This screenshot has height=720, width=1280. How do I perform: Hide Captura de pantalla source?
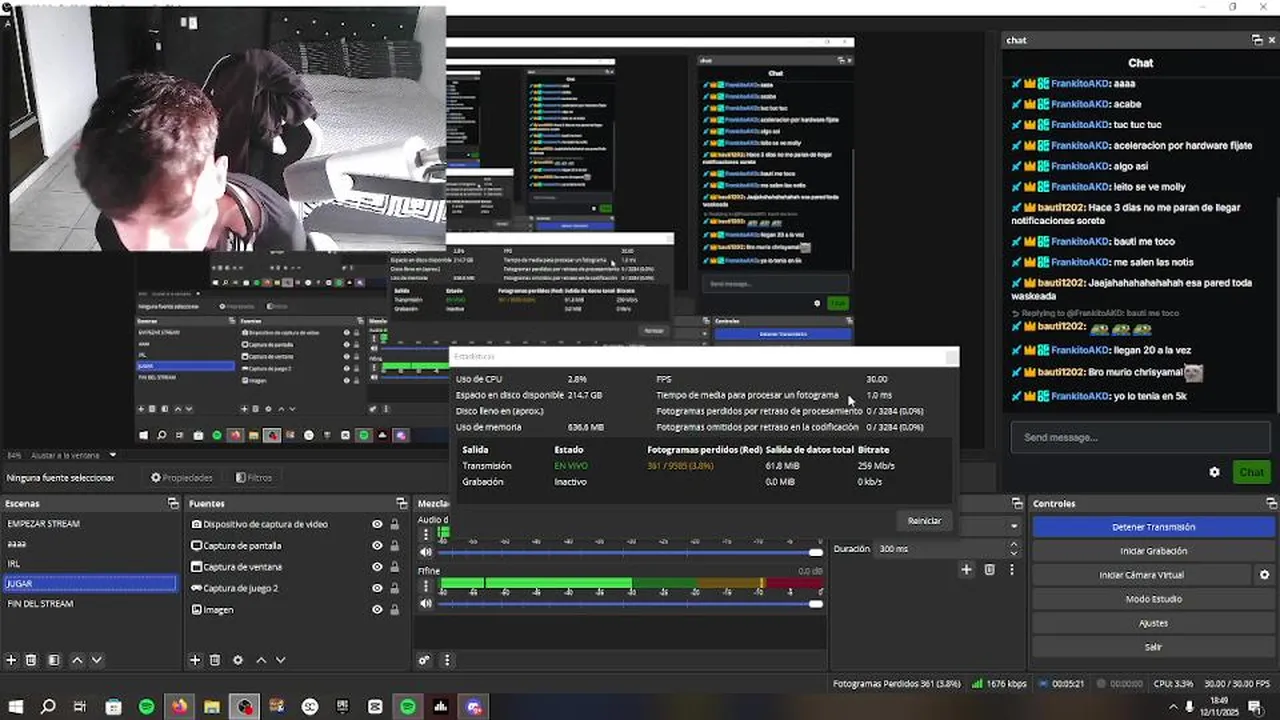(377, 546)
